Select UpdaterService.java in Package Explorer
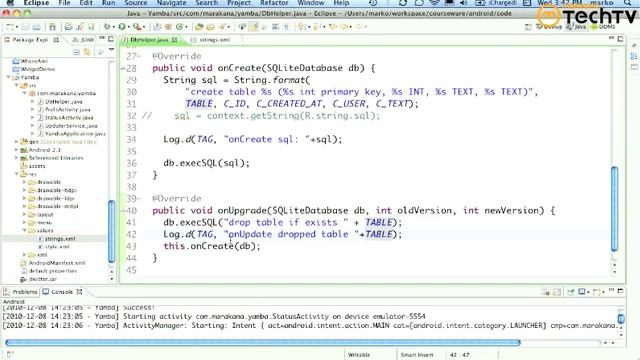 click(71, 126)
